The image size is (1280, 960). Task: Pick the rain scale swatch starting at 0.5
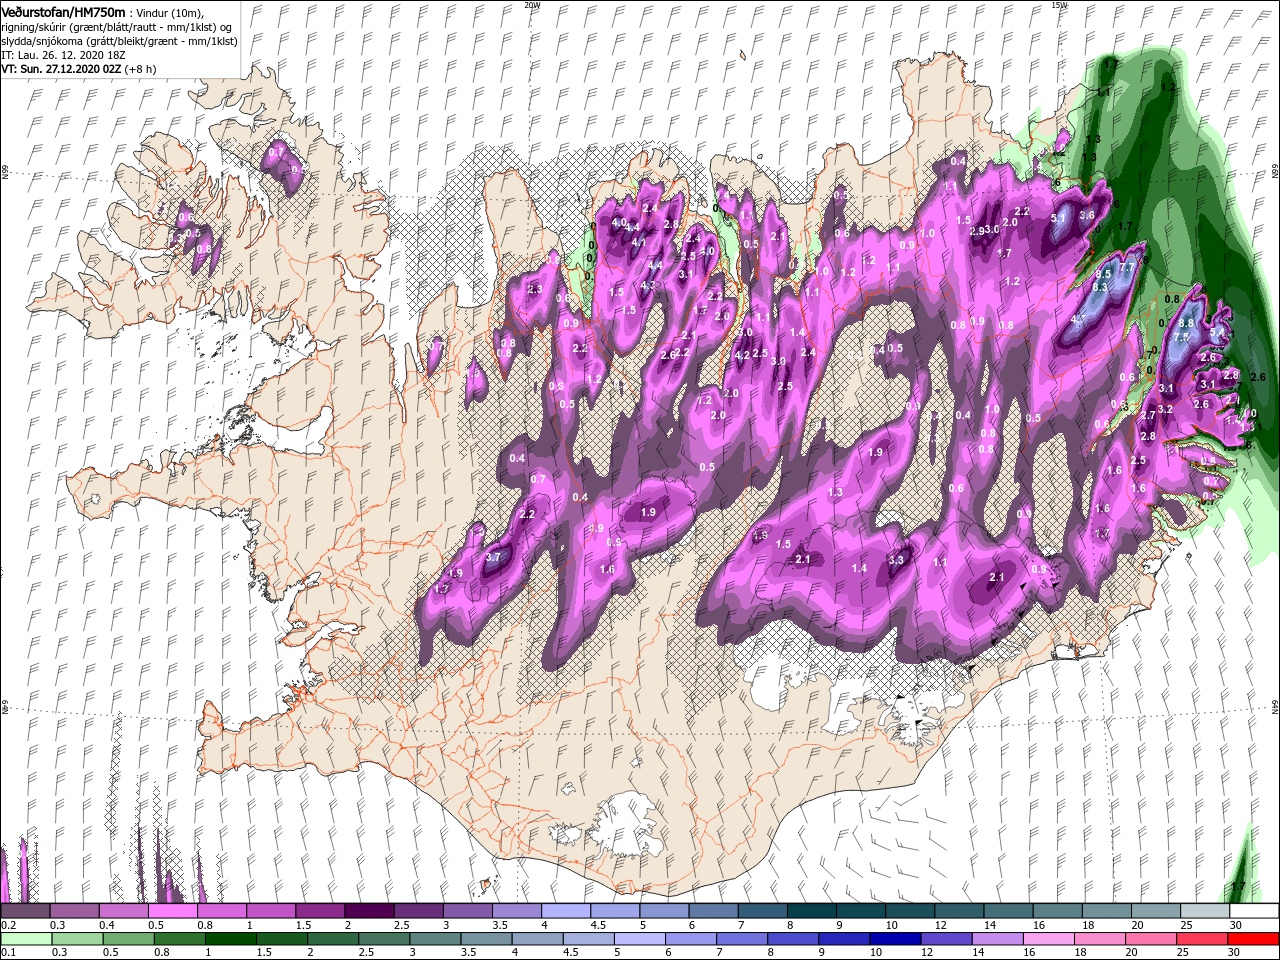128,938
